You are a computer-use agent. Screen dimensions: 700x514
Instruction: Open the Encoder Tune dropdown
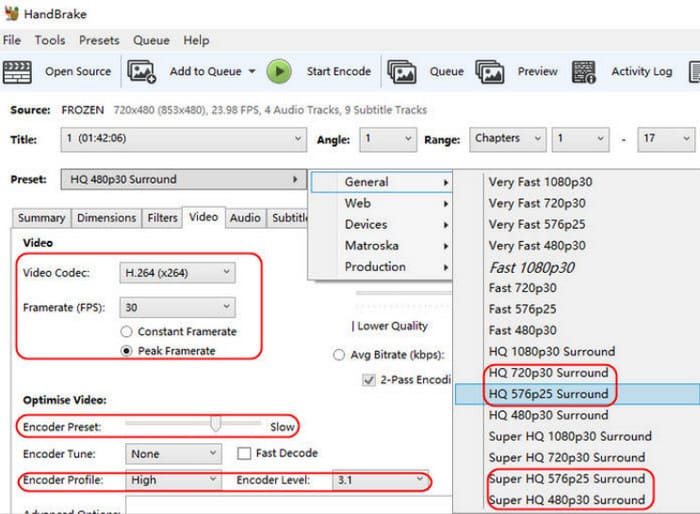click(x=173, y=454)
